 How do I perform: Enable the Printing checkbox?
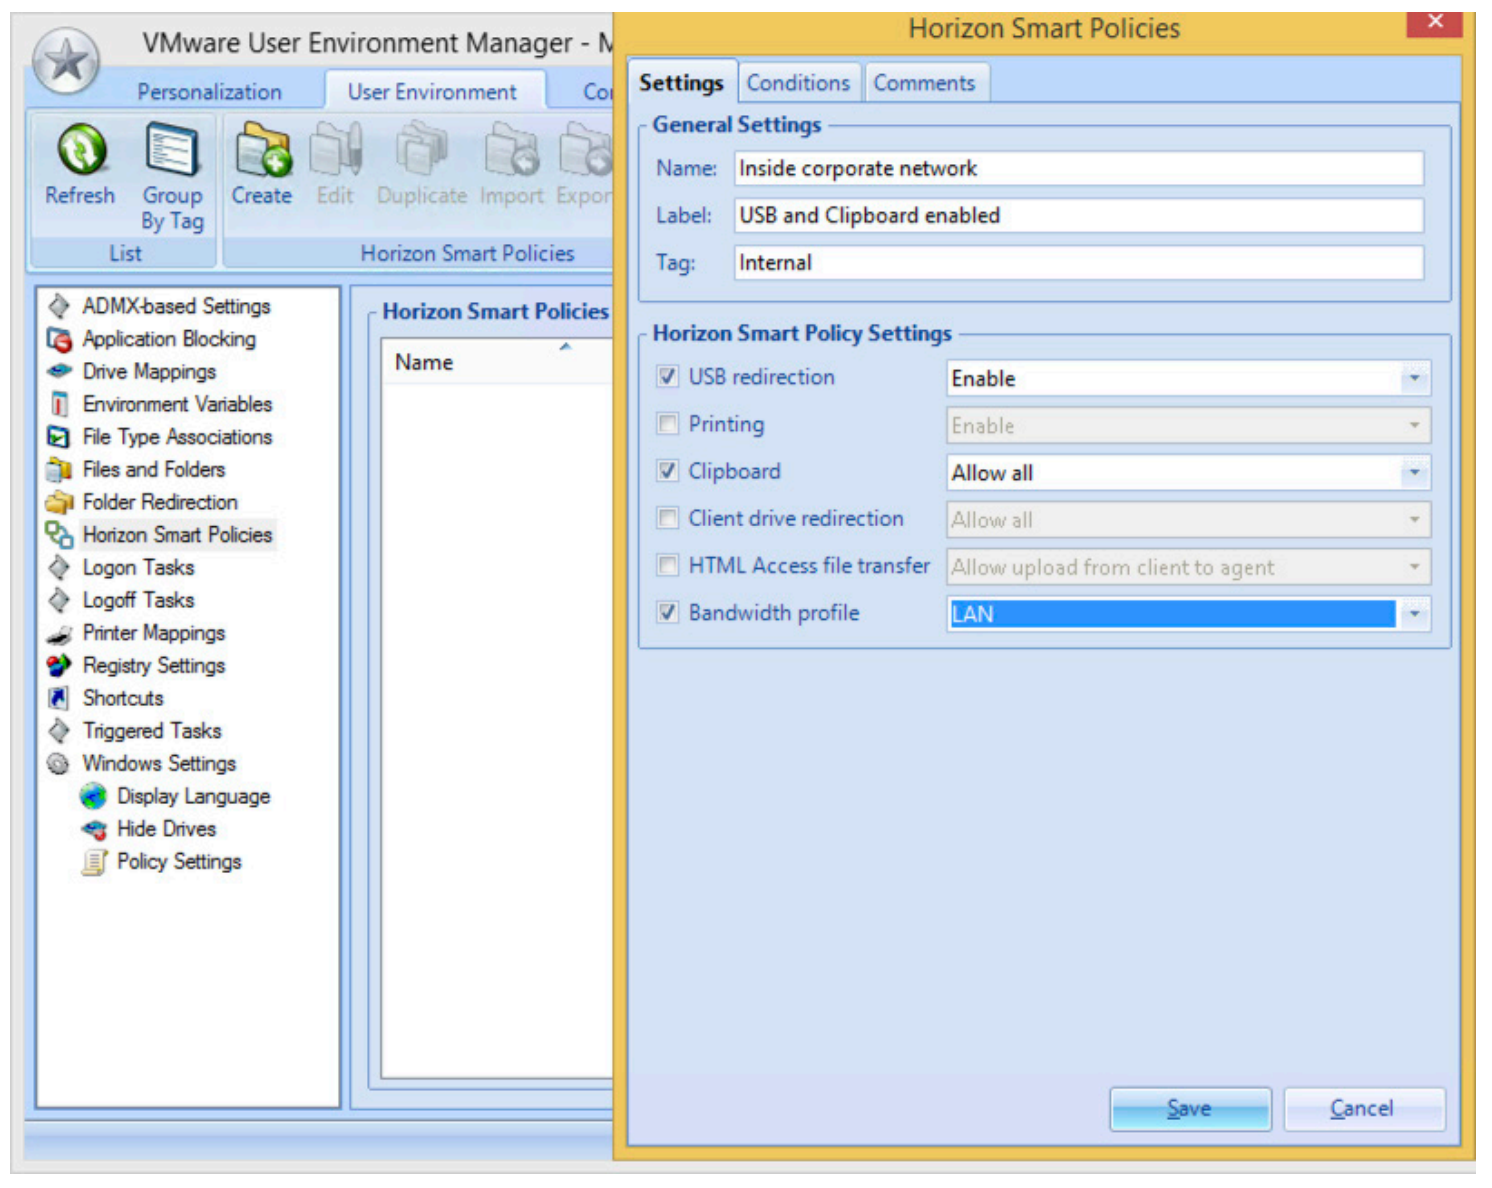coord(667,424)
